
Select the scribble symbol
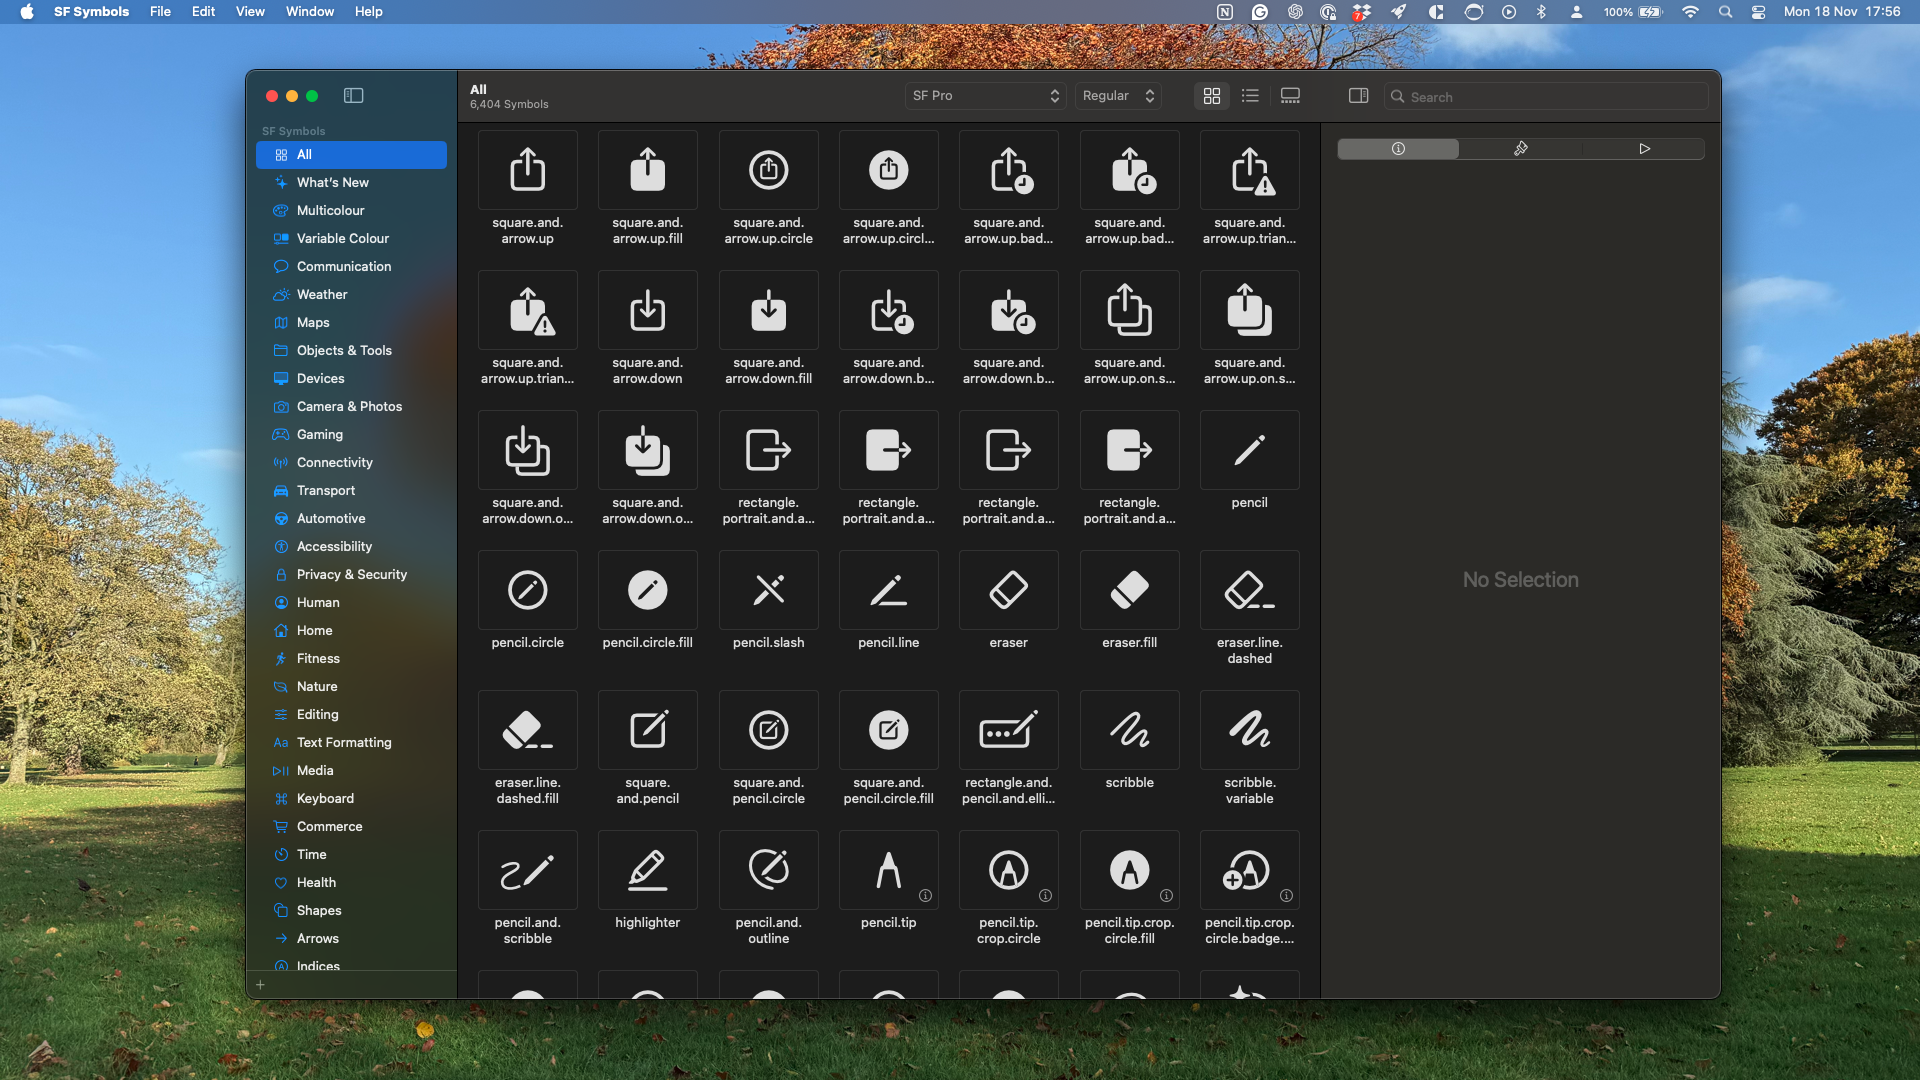tap(1129, 730)
